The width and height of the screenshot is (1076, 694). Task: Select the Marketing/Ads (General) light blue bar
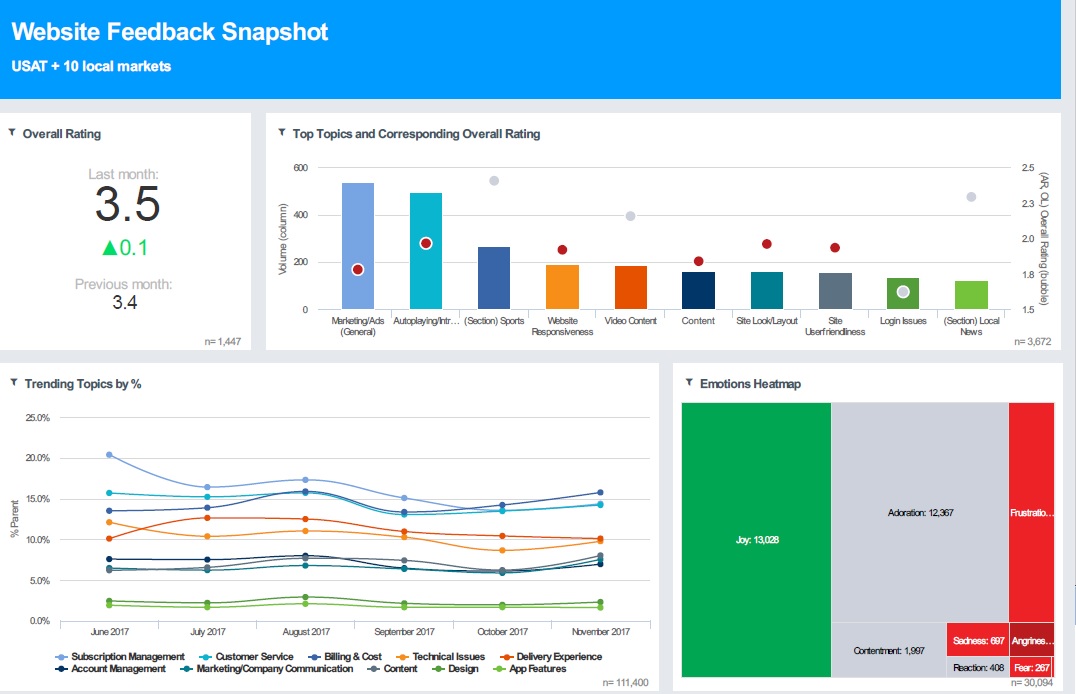(x=358, y=246)
